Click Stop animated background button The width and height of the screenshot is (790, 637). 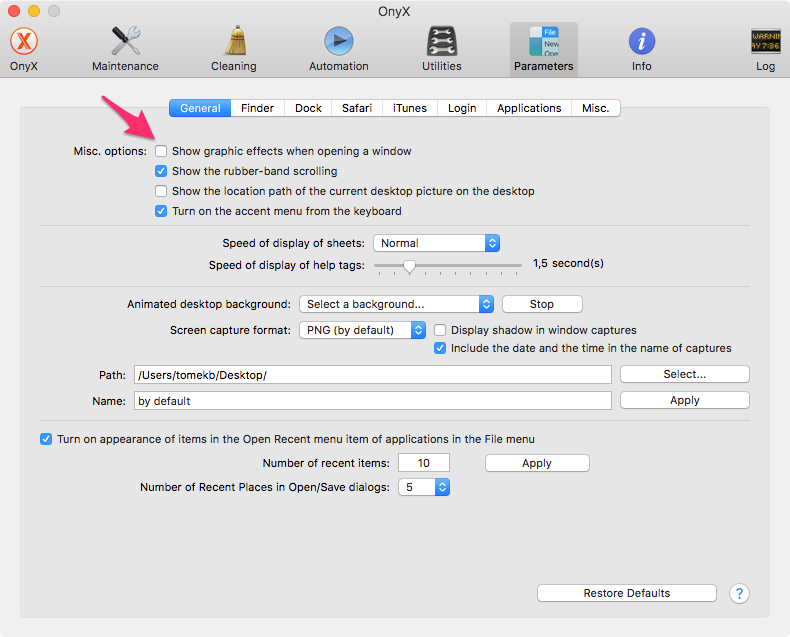[x=542, y=304]
